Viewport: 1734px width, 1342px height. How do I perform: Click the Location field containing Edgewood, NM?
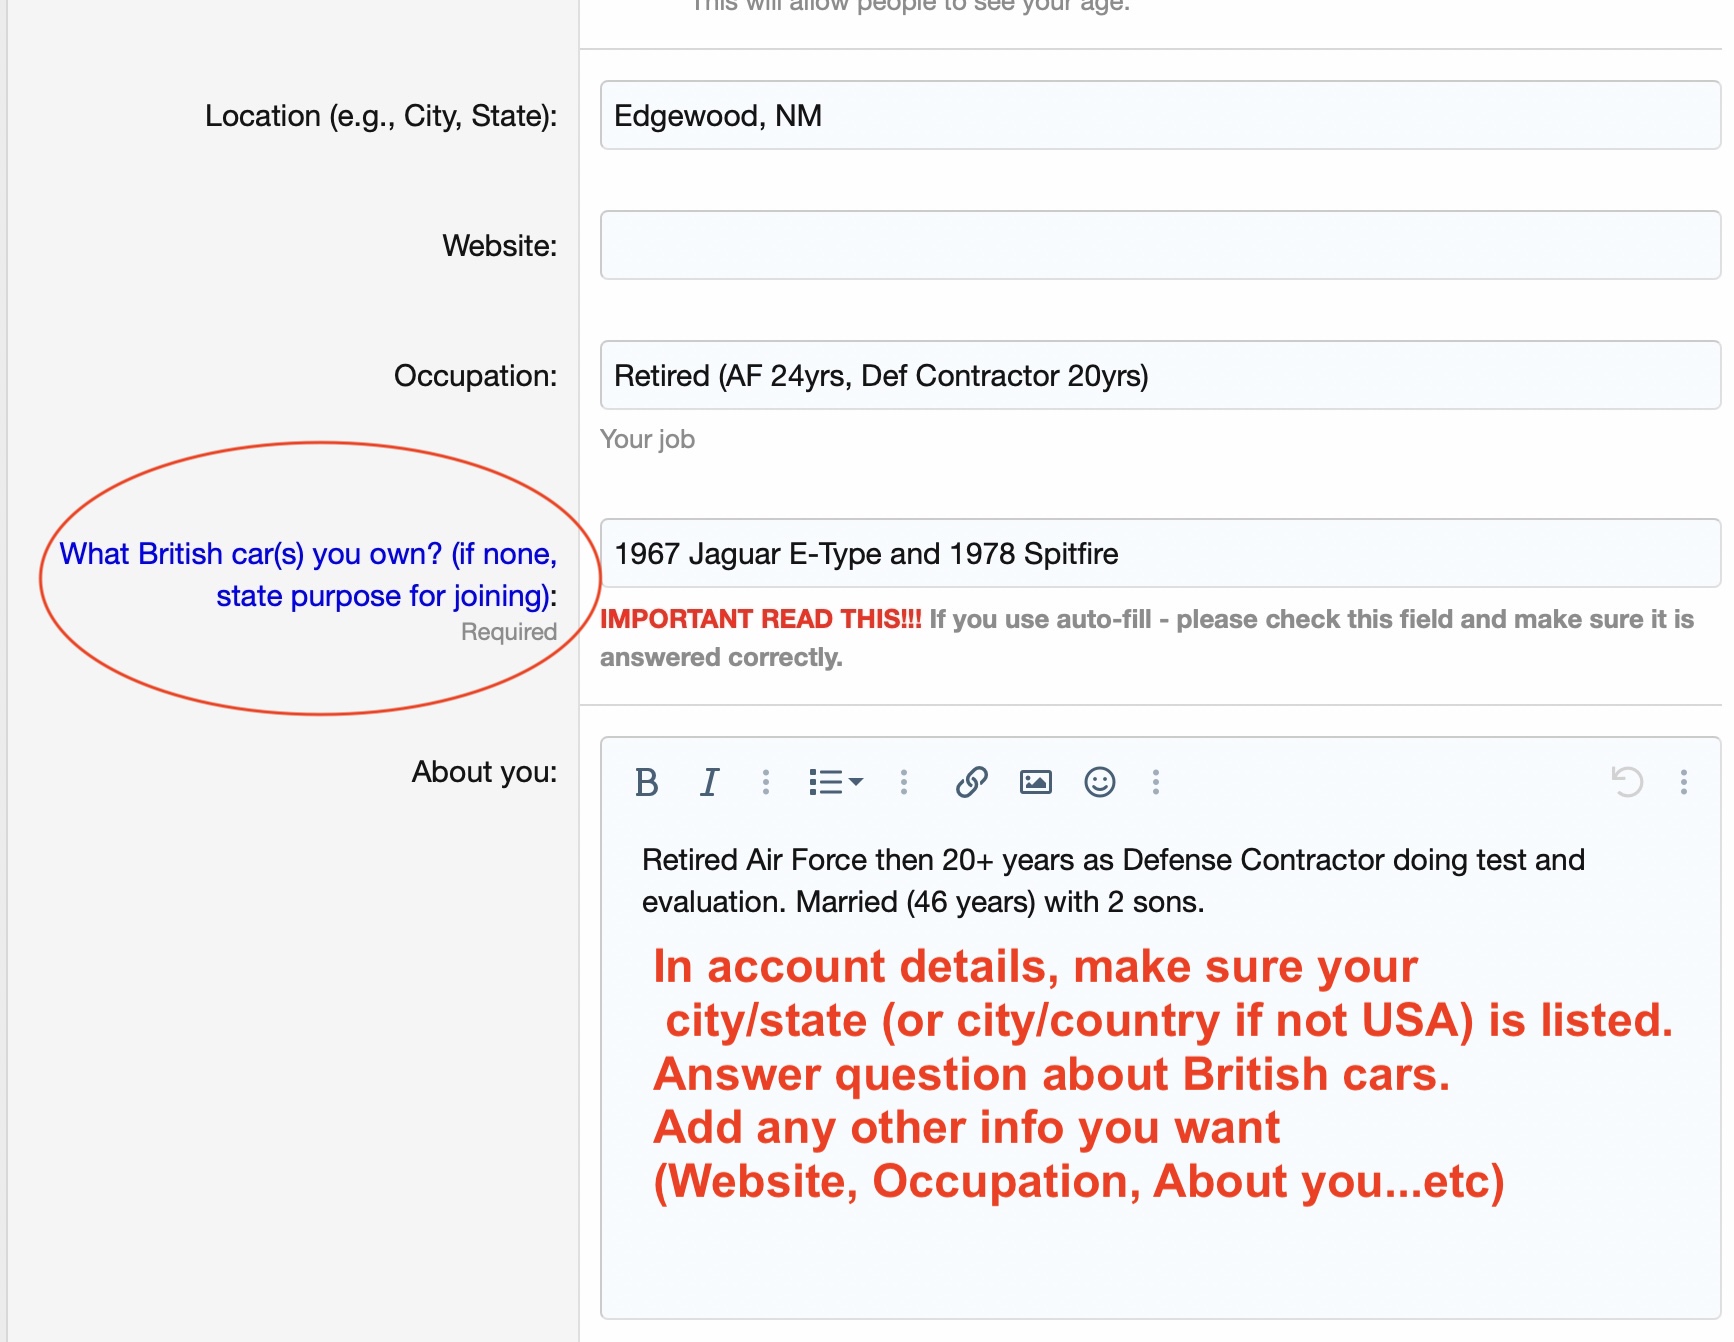[x=1160, y=116]
